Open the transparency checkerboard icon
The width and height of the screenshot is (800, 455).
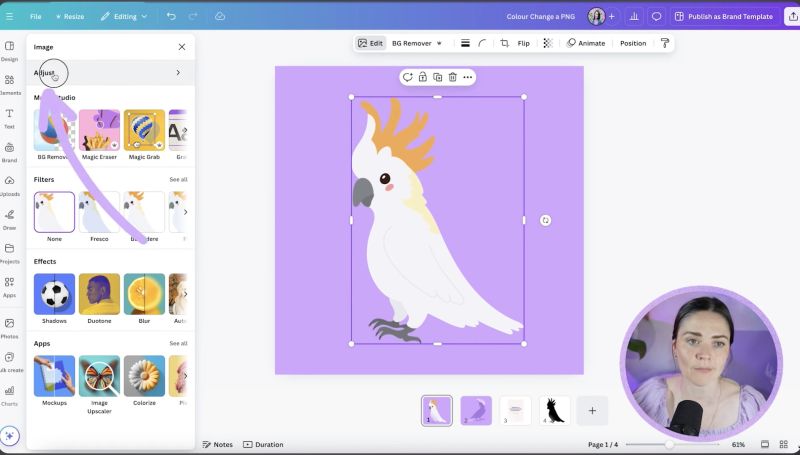click(x=547, y=43)
